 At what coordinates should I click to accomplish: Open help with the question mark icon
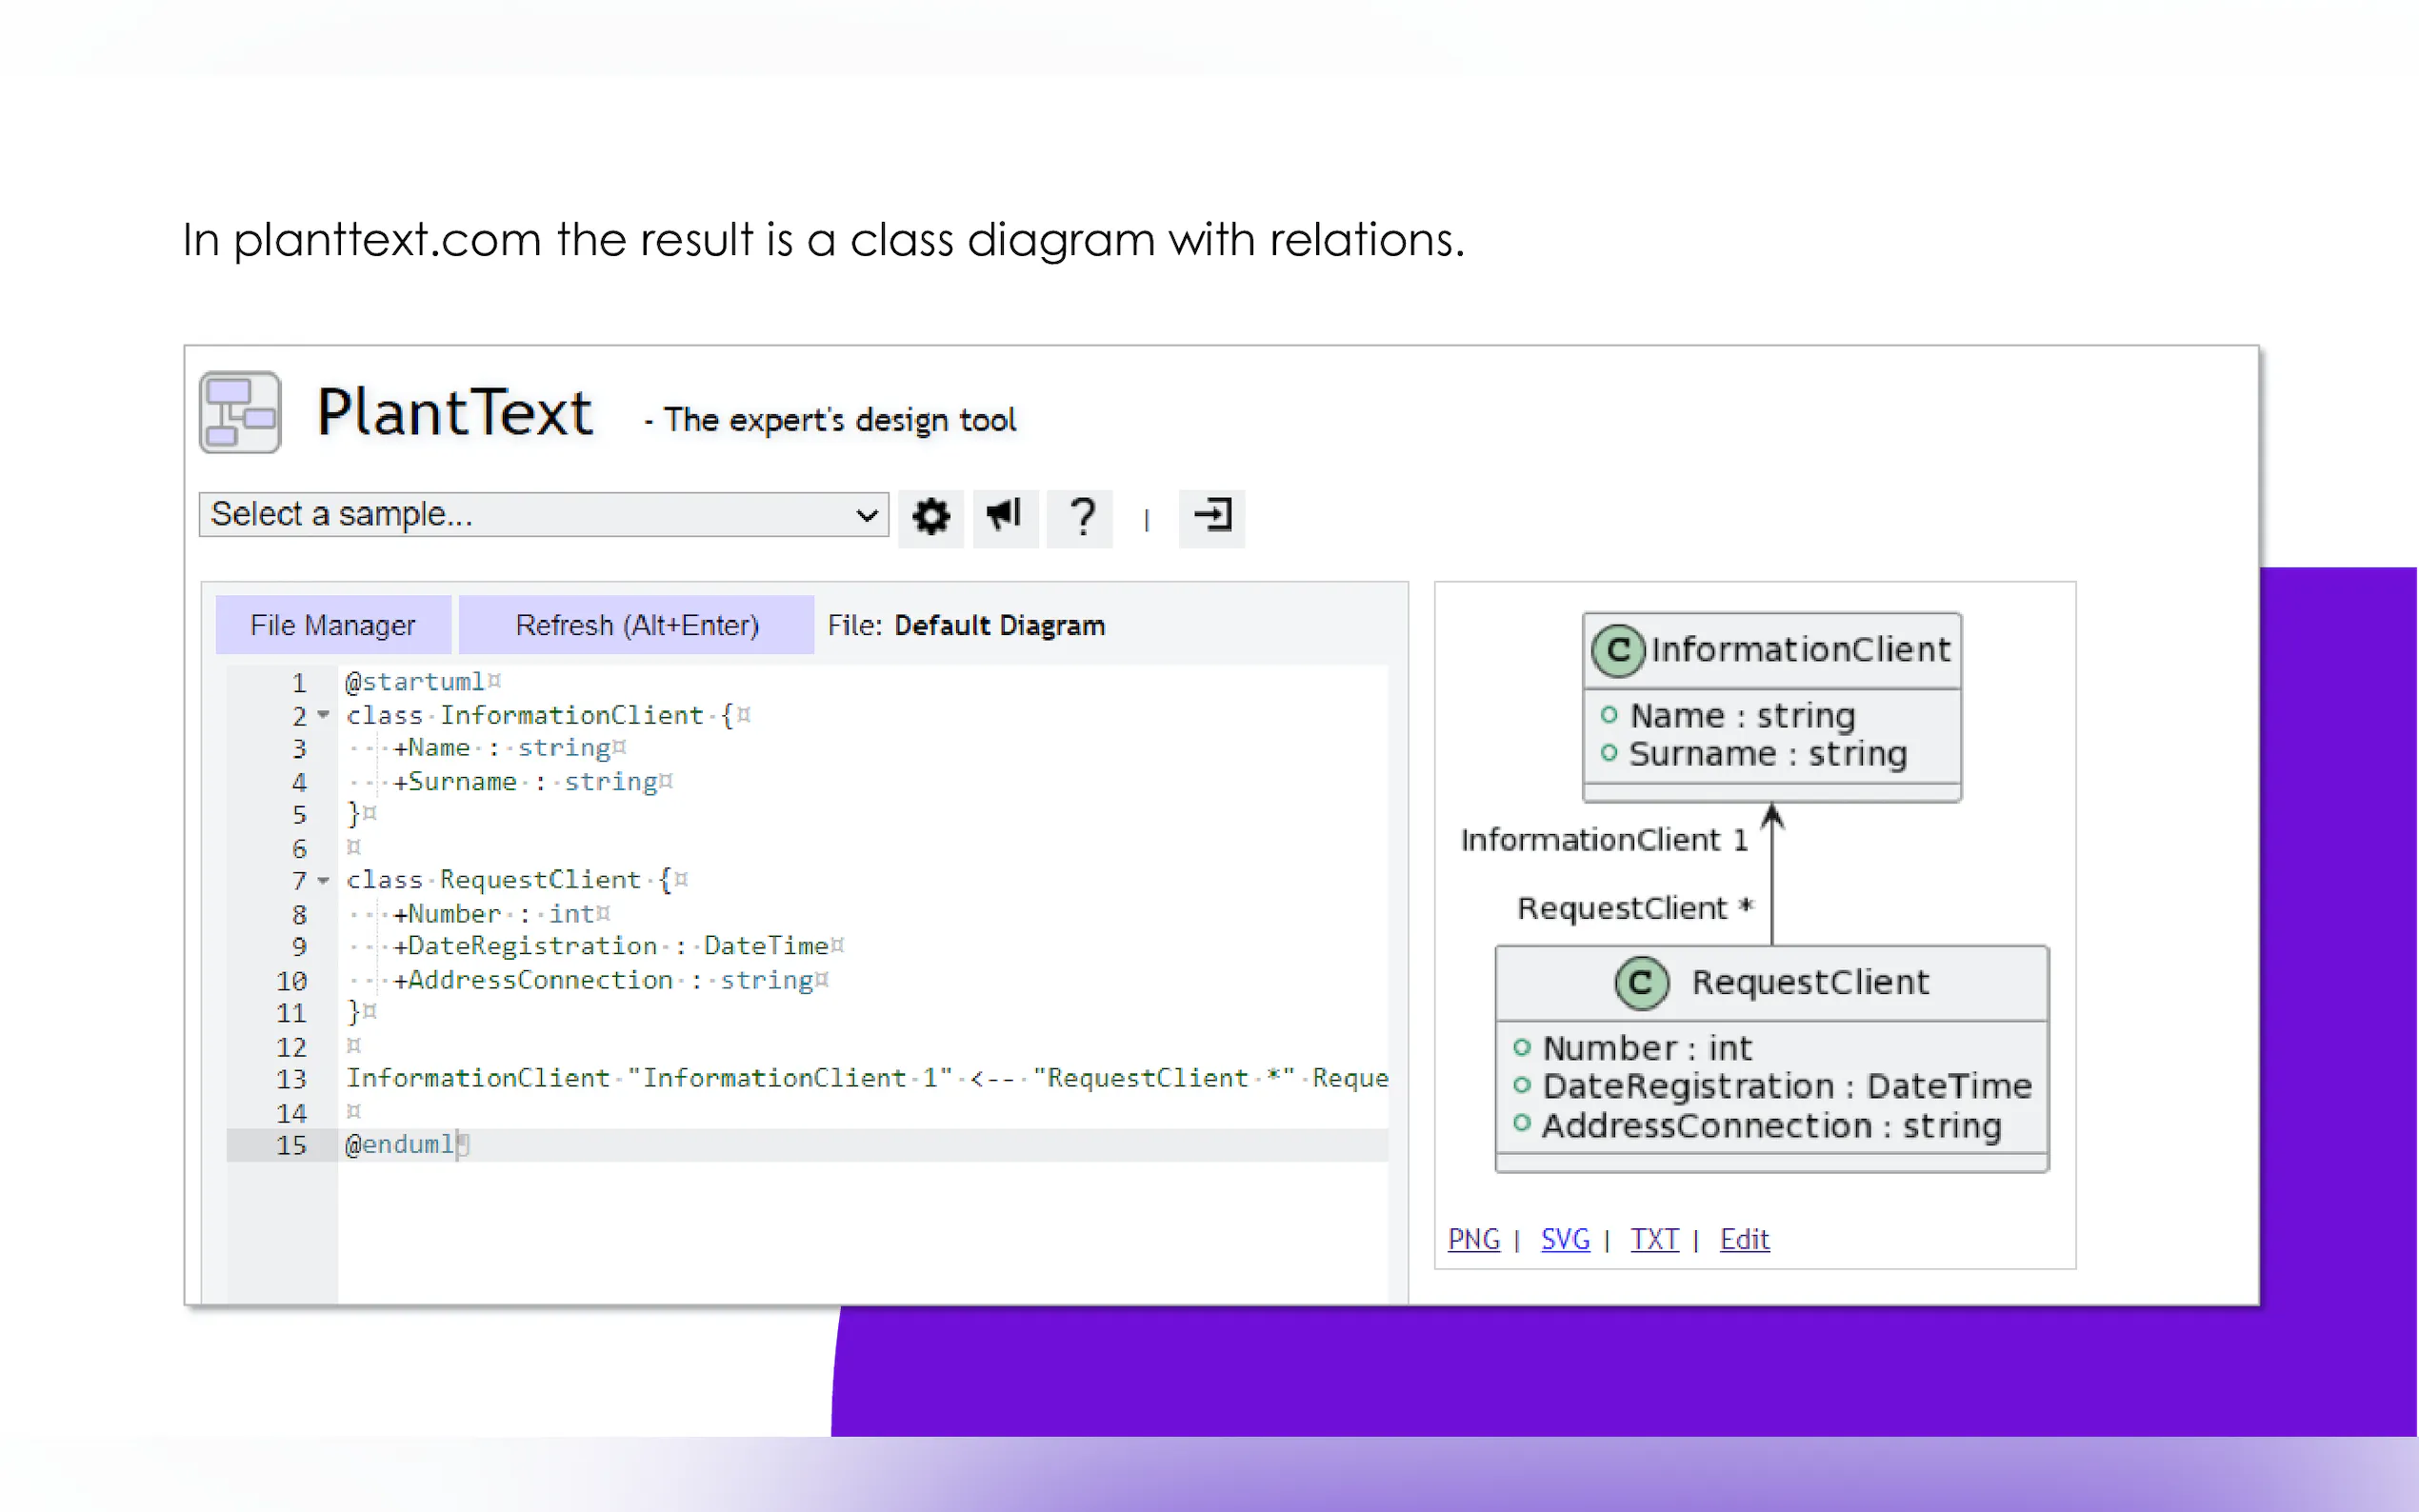tap(1080, 517)
